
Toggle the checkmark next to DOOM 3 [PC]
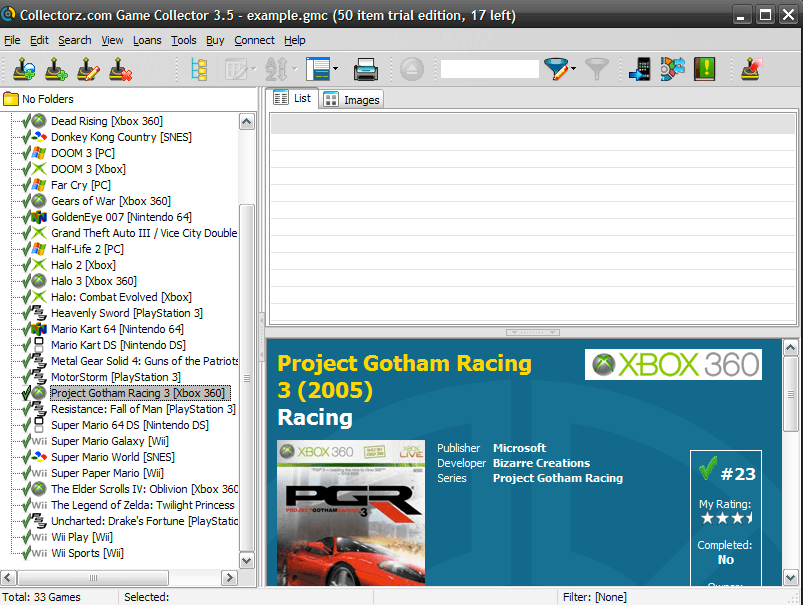point(24,153)
